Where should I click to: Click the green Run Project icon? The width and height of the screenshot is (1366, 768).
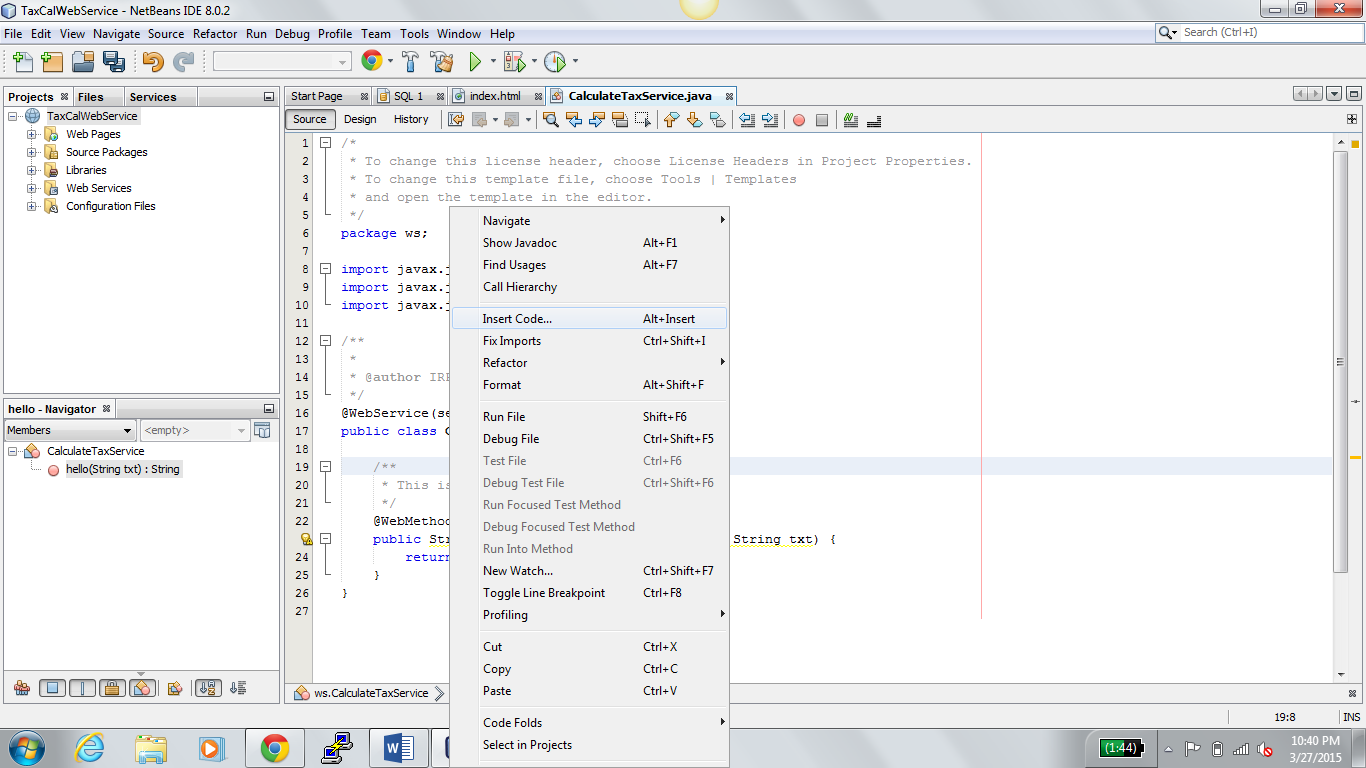tap(476, 62)
